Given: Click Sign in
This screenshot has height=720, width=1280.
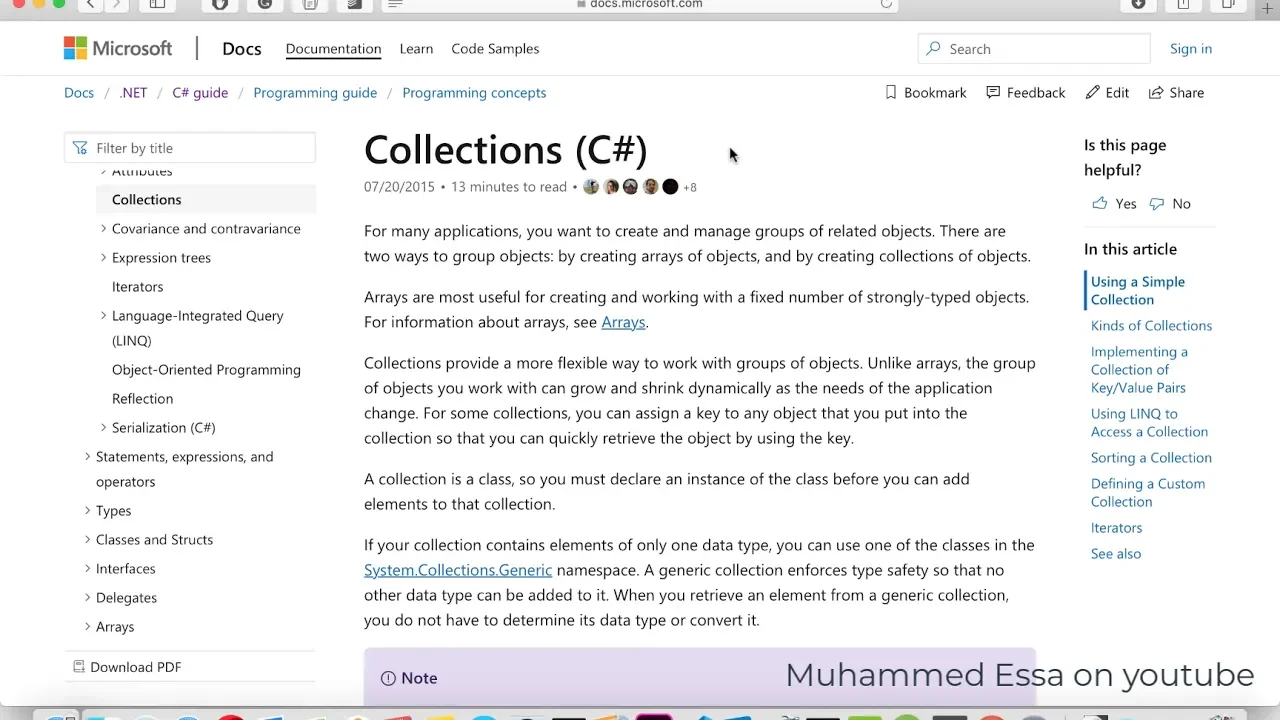Looking at the screenshot, I should click(1191, 48).
